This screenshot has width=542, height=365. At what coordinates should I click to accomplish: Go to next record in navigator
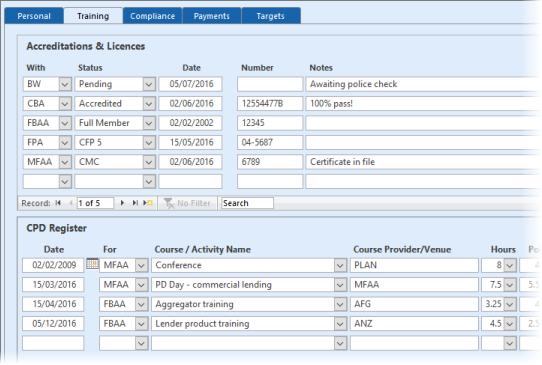click(x=122, y=203)
